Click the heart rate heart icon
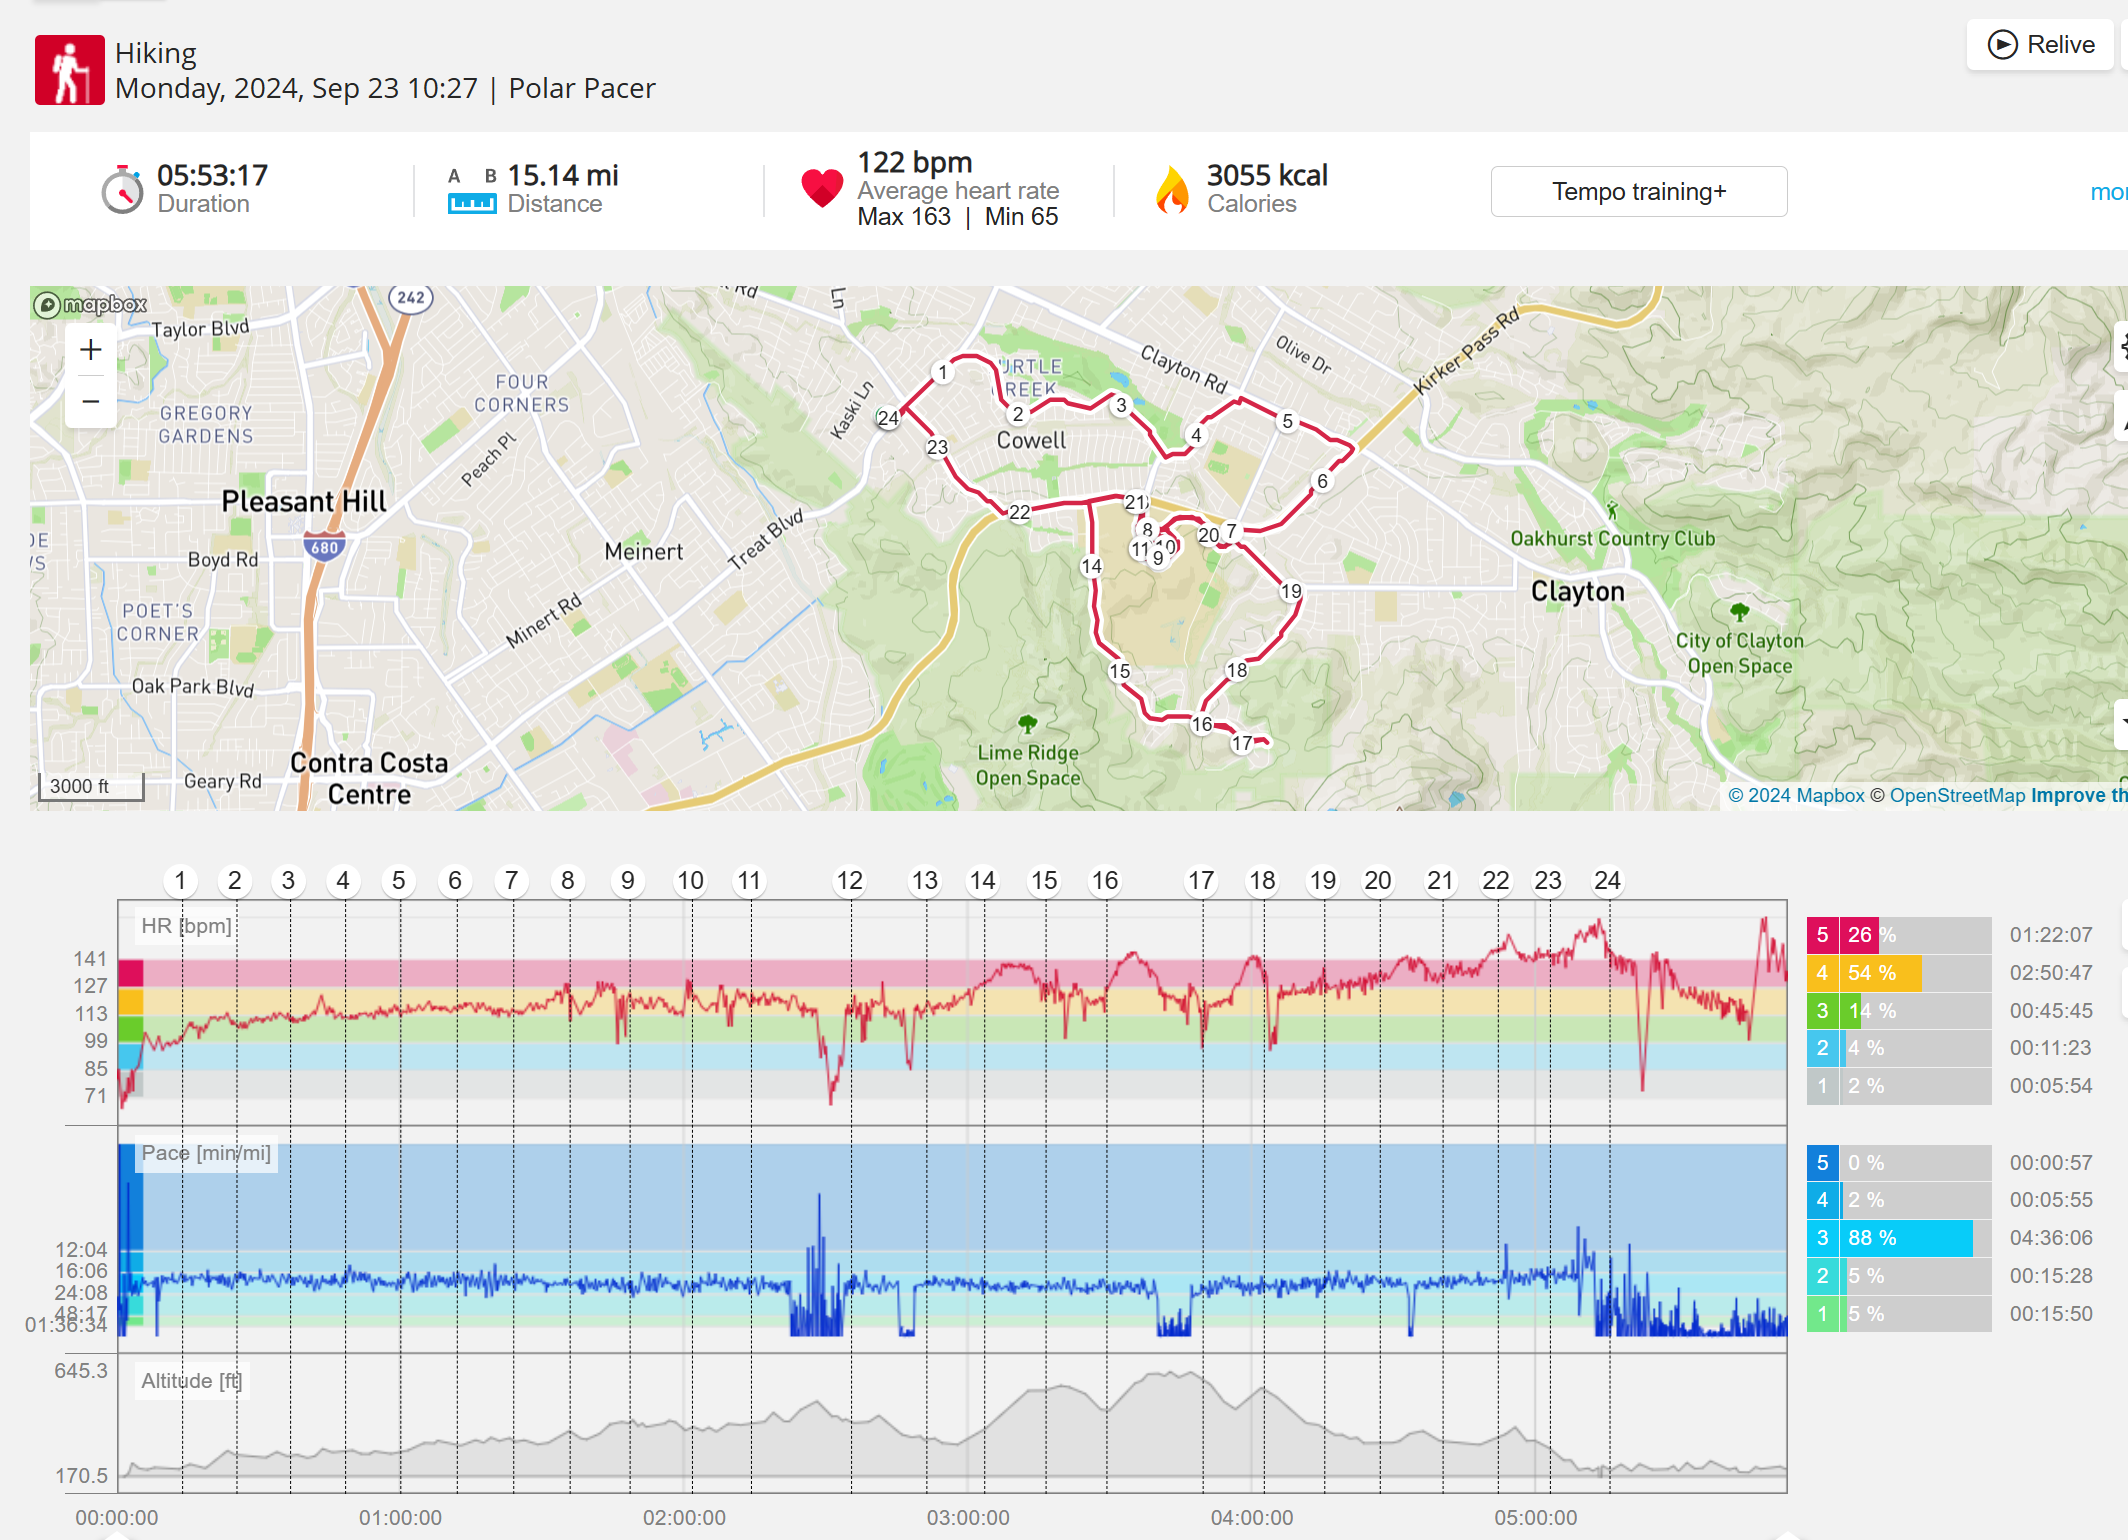Viewport: 2128px width, 1540px height. (822, 188)
